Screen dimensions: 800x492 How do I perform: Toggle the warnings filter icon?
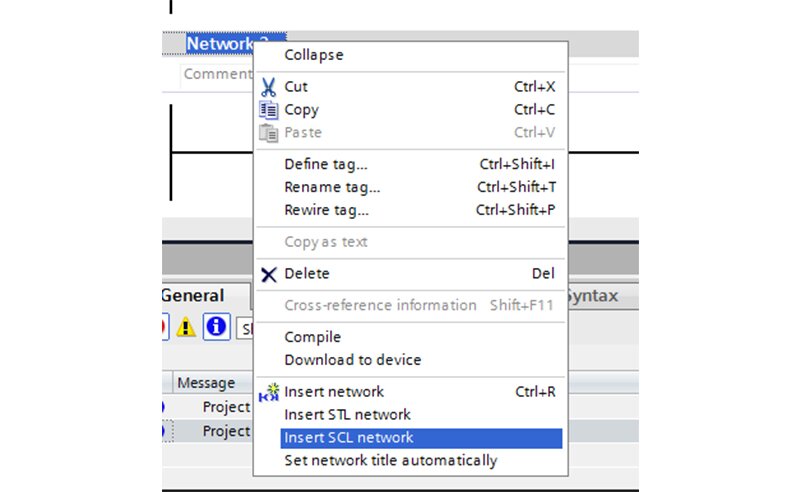tap(186, 327)
